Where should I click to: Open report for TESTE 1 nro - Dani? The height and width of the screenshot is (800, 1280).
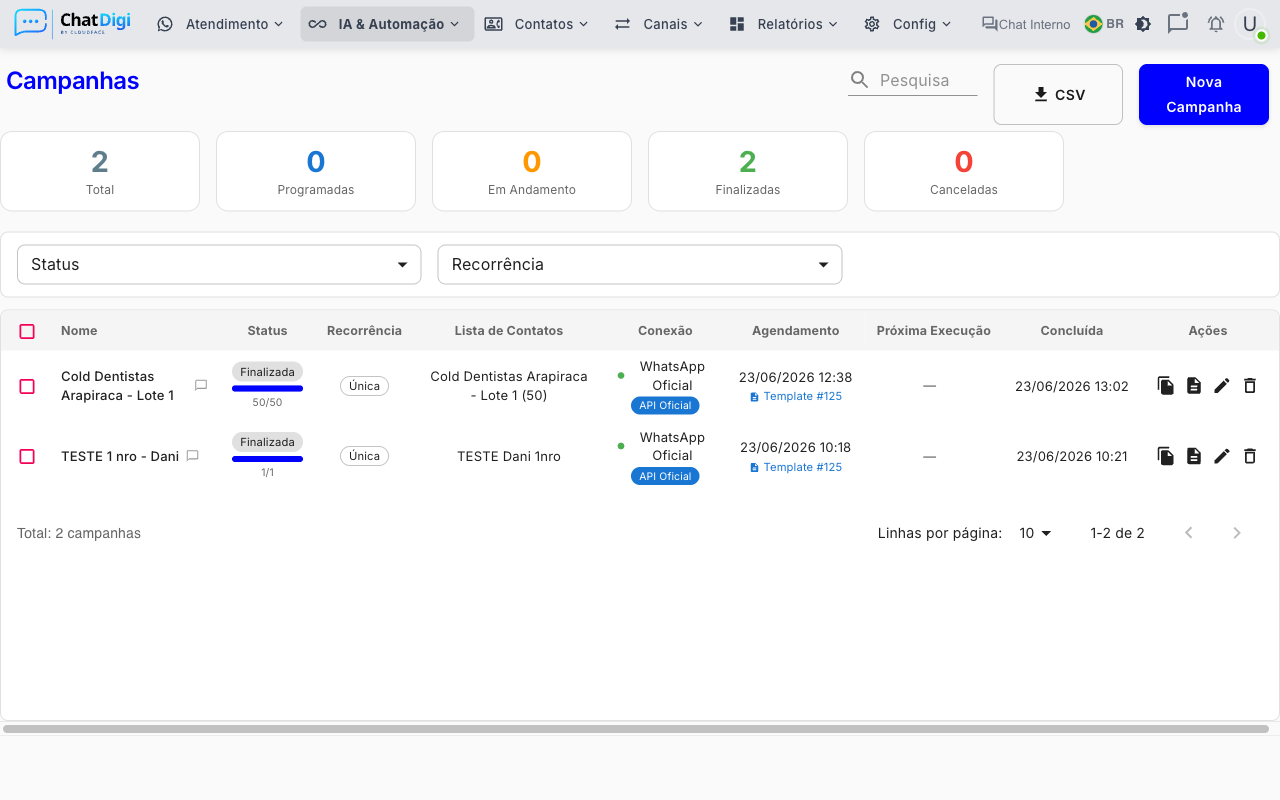tap(1194, 456)
